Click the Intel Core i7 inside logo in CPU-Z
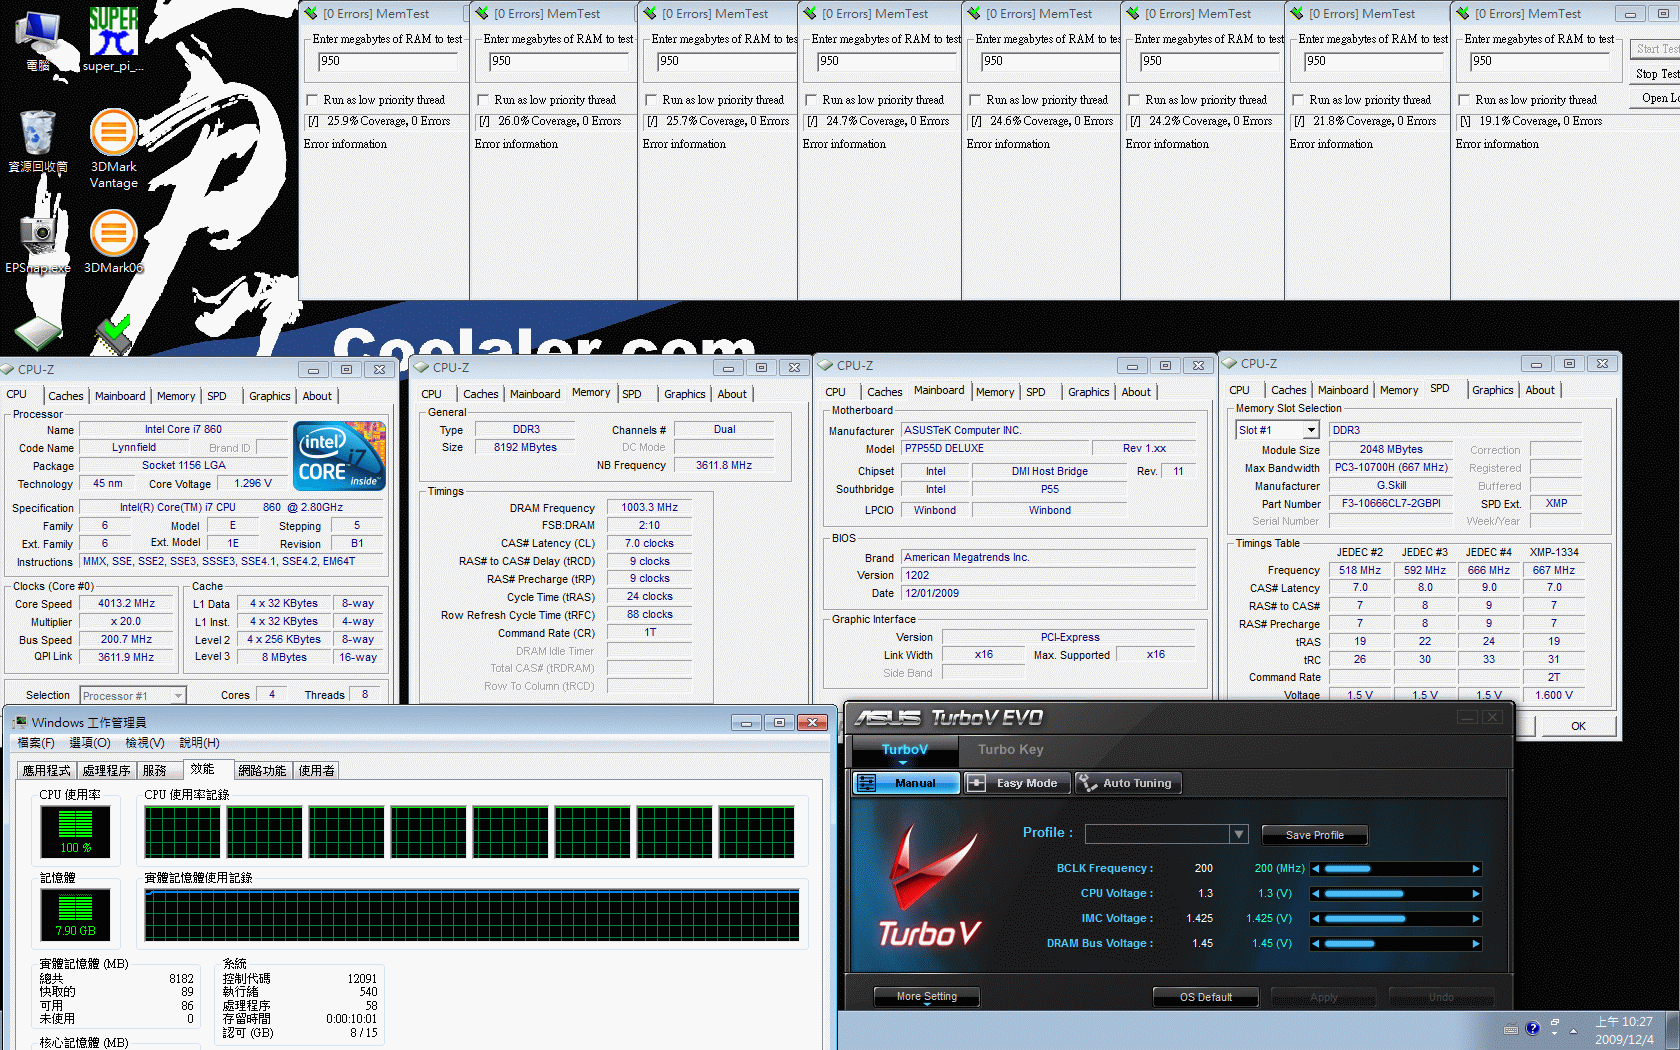This screenshot has width=1680, height=1050. point(339,455)
